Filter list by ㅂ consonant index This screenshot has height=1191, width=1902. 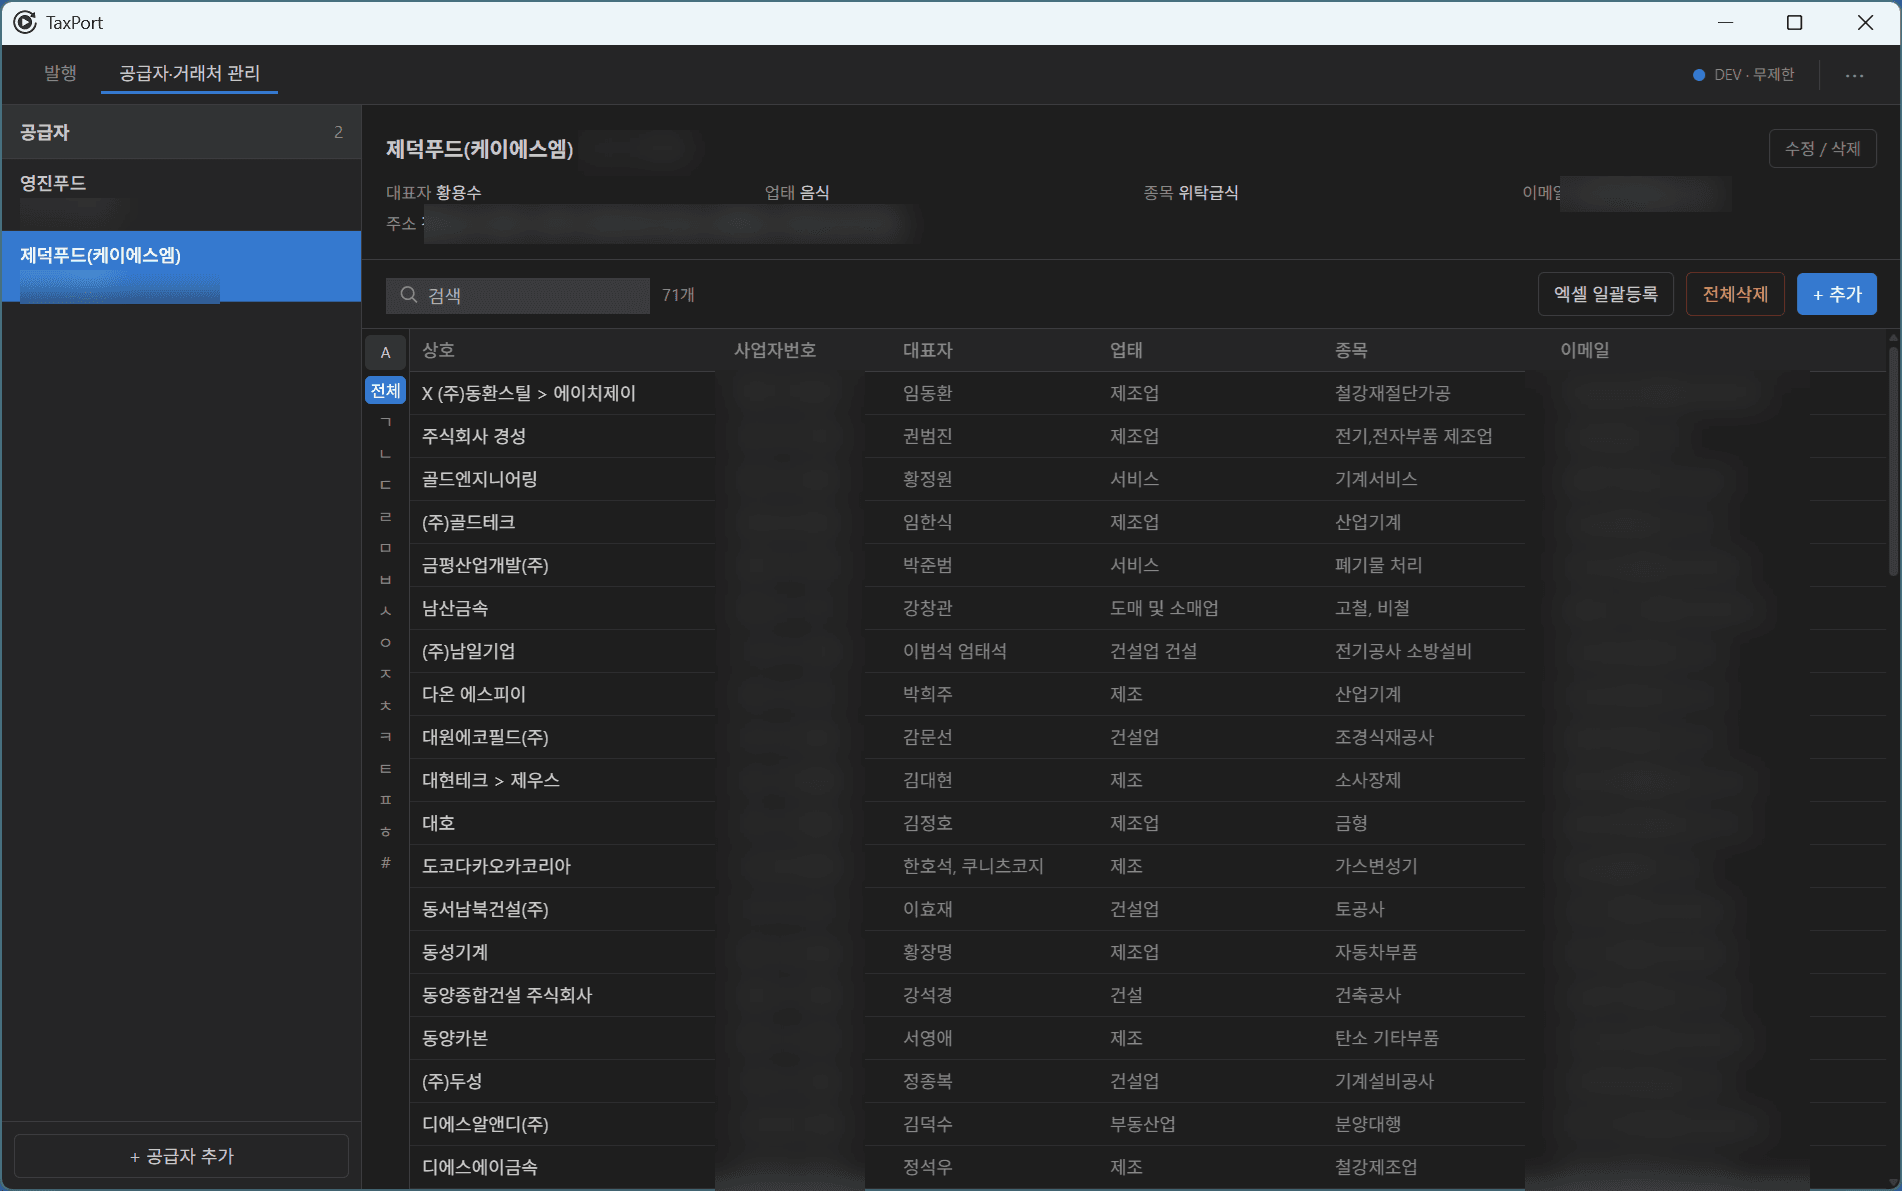(x=385, y=579)
